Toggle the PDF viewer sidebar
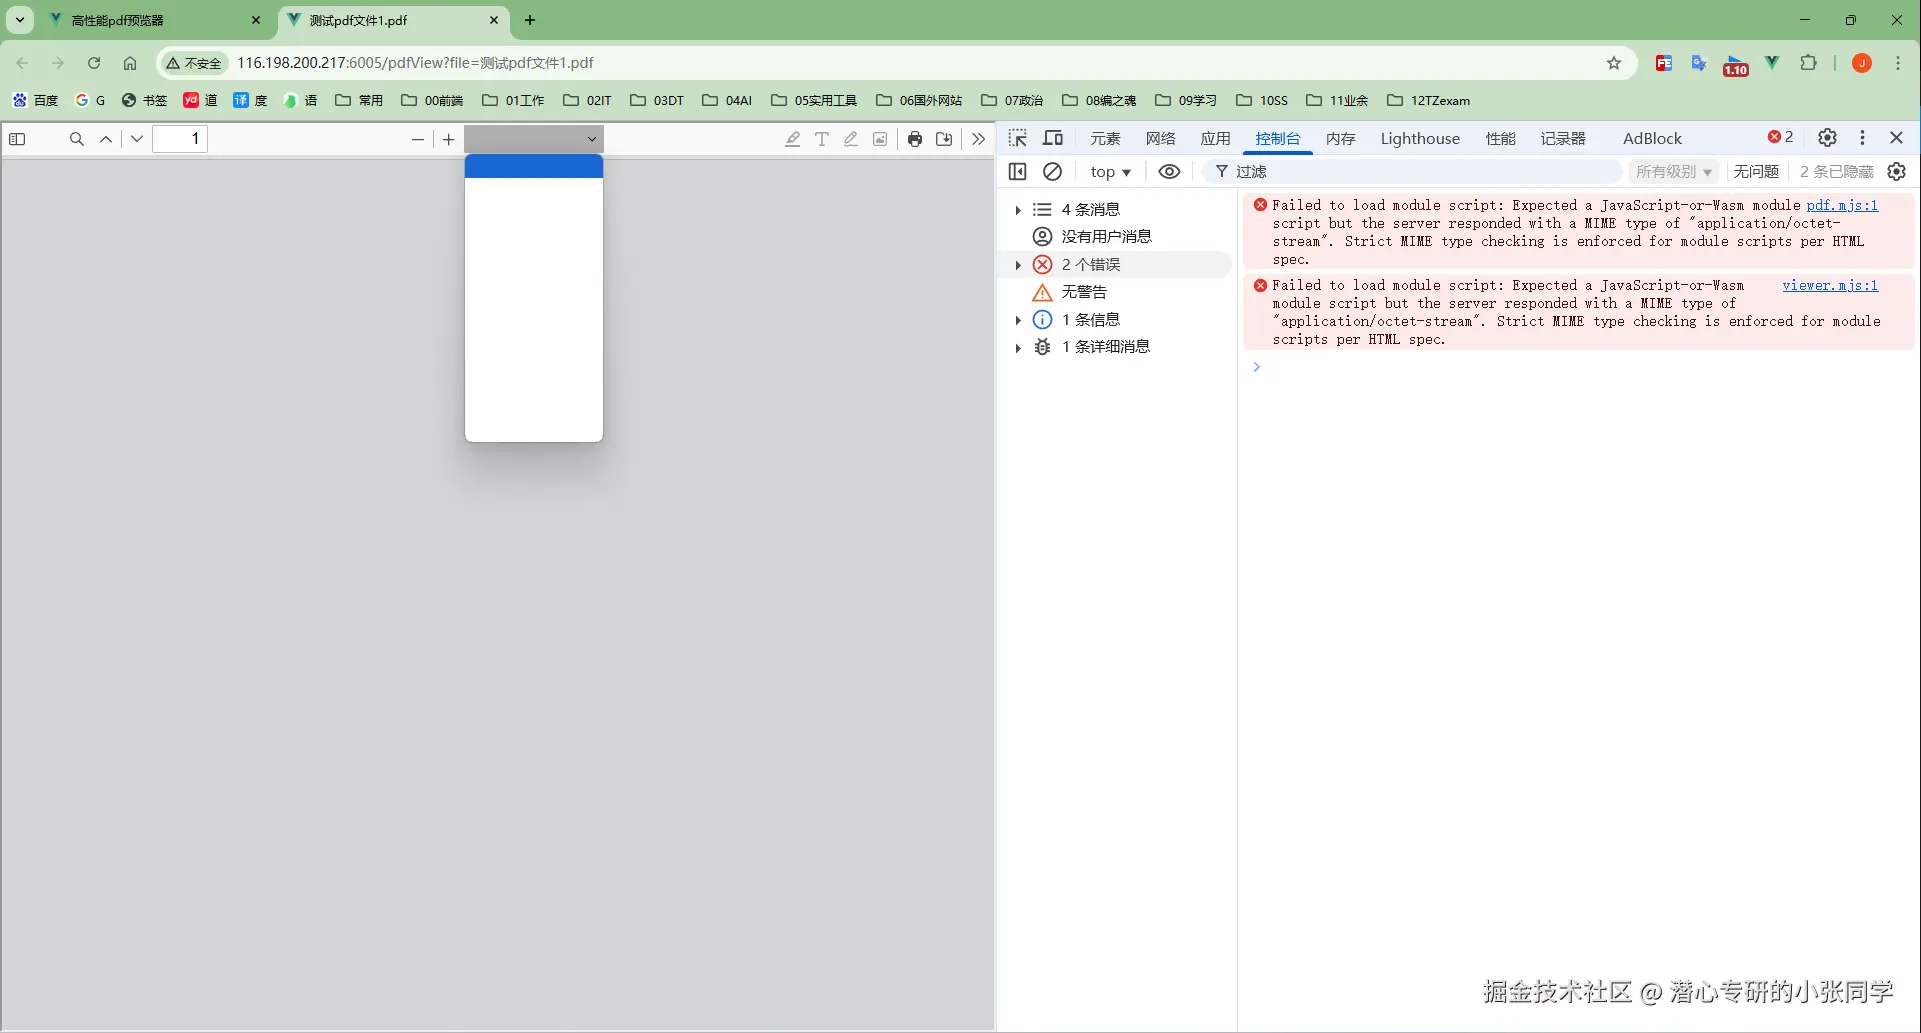This screenshot has height=1033, width=1921. pos(17,139)
